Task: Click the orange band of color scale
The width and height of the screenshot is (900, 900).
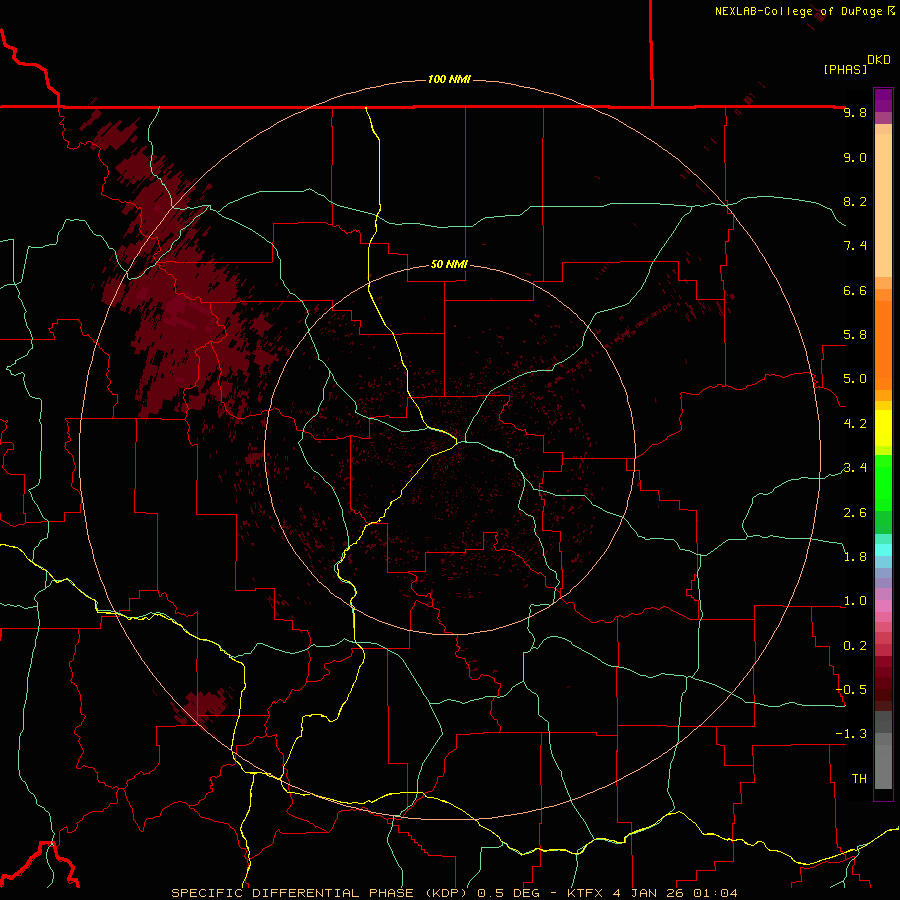Action: (883, 346)
